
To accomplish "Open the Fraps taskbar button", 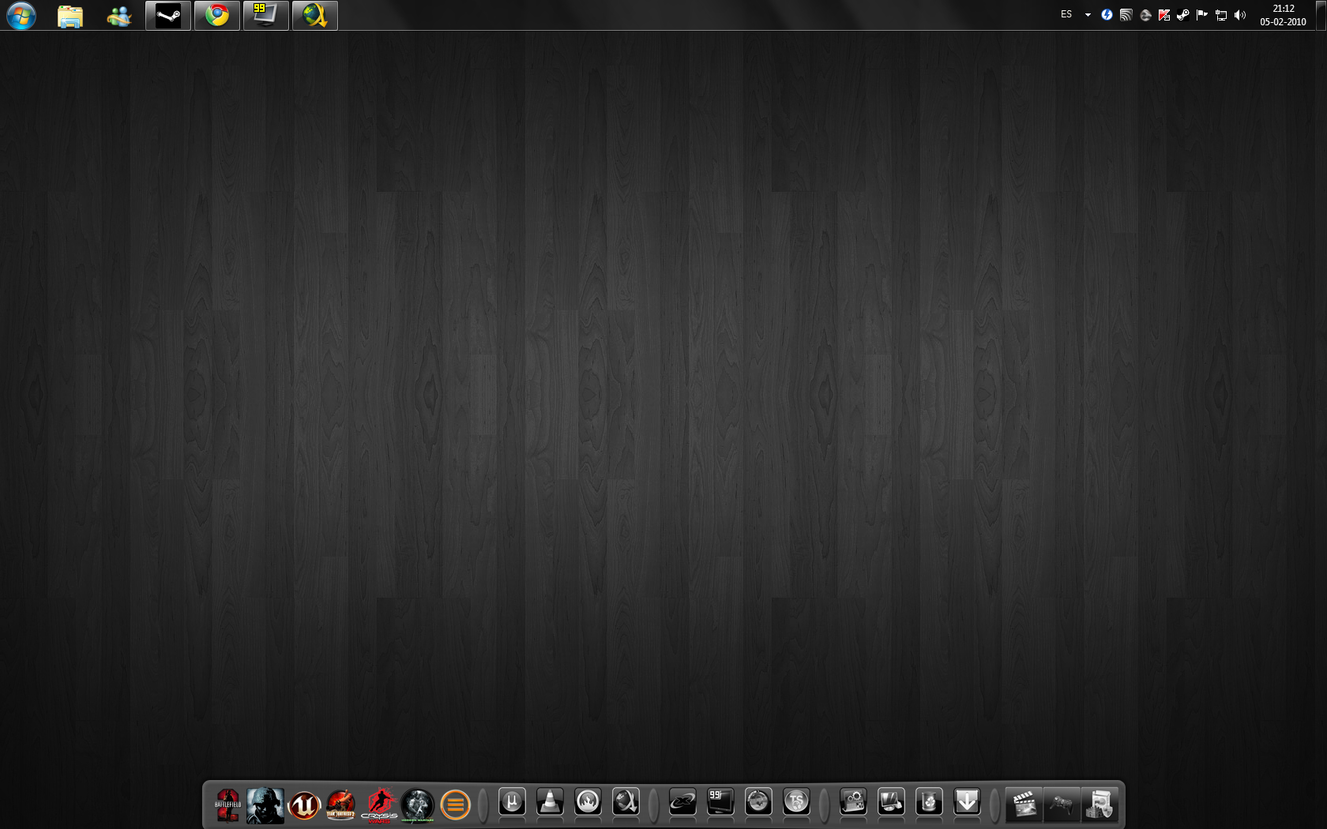I will point(266,16).
